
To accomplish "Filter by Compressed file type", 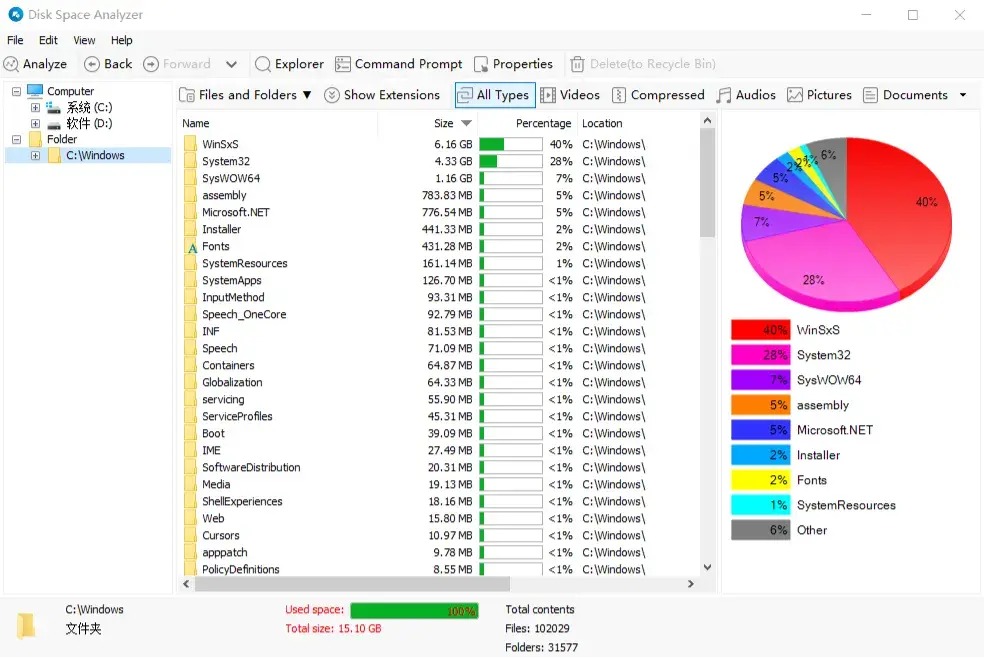I will pyautogui.click(x=658, y=95).
